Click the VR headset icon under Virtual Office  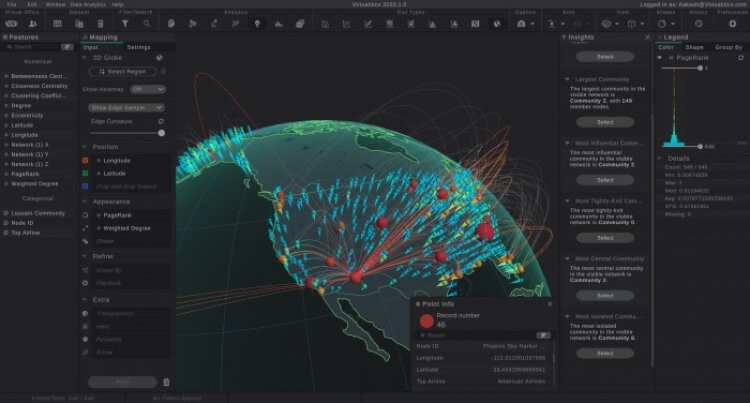pos(11,23)
